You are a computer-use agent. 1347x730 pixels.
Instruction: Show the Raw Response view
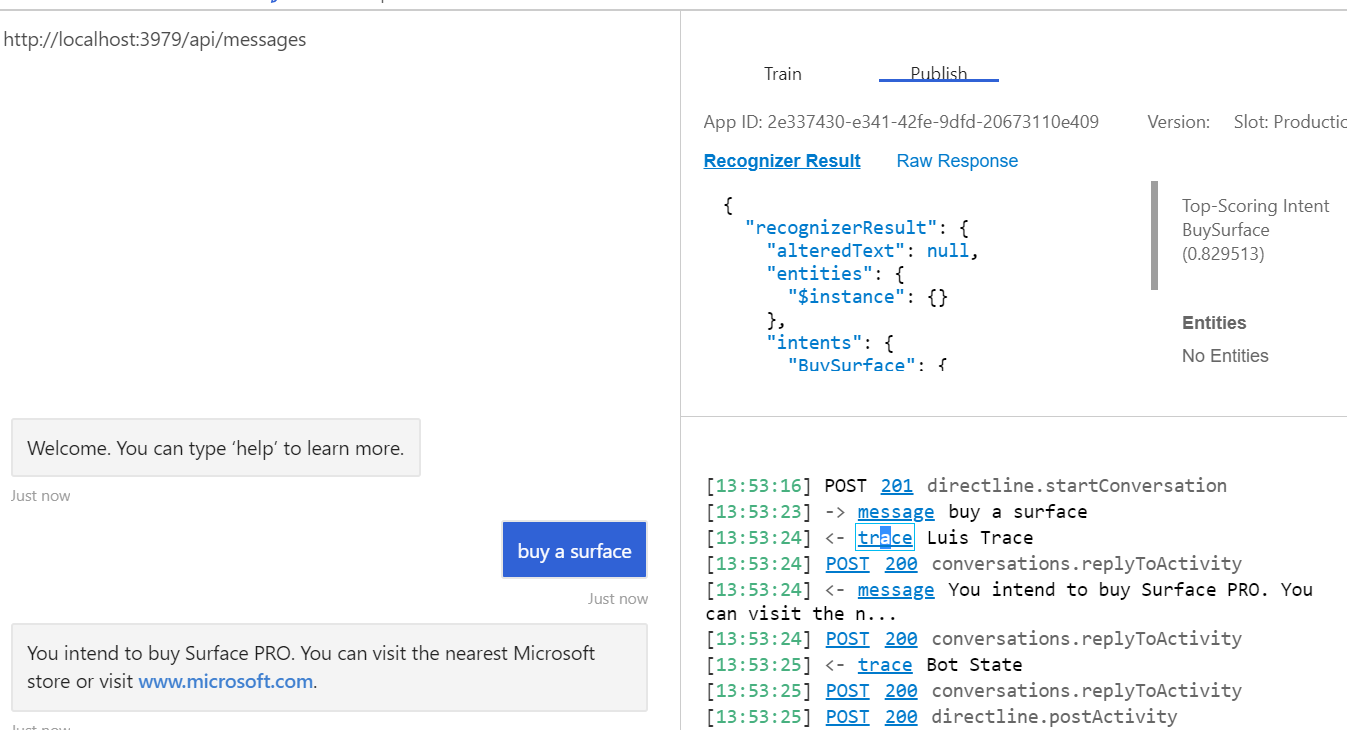click(x=957, y=161)
